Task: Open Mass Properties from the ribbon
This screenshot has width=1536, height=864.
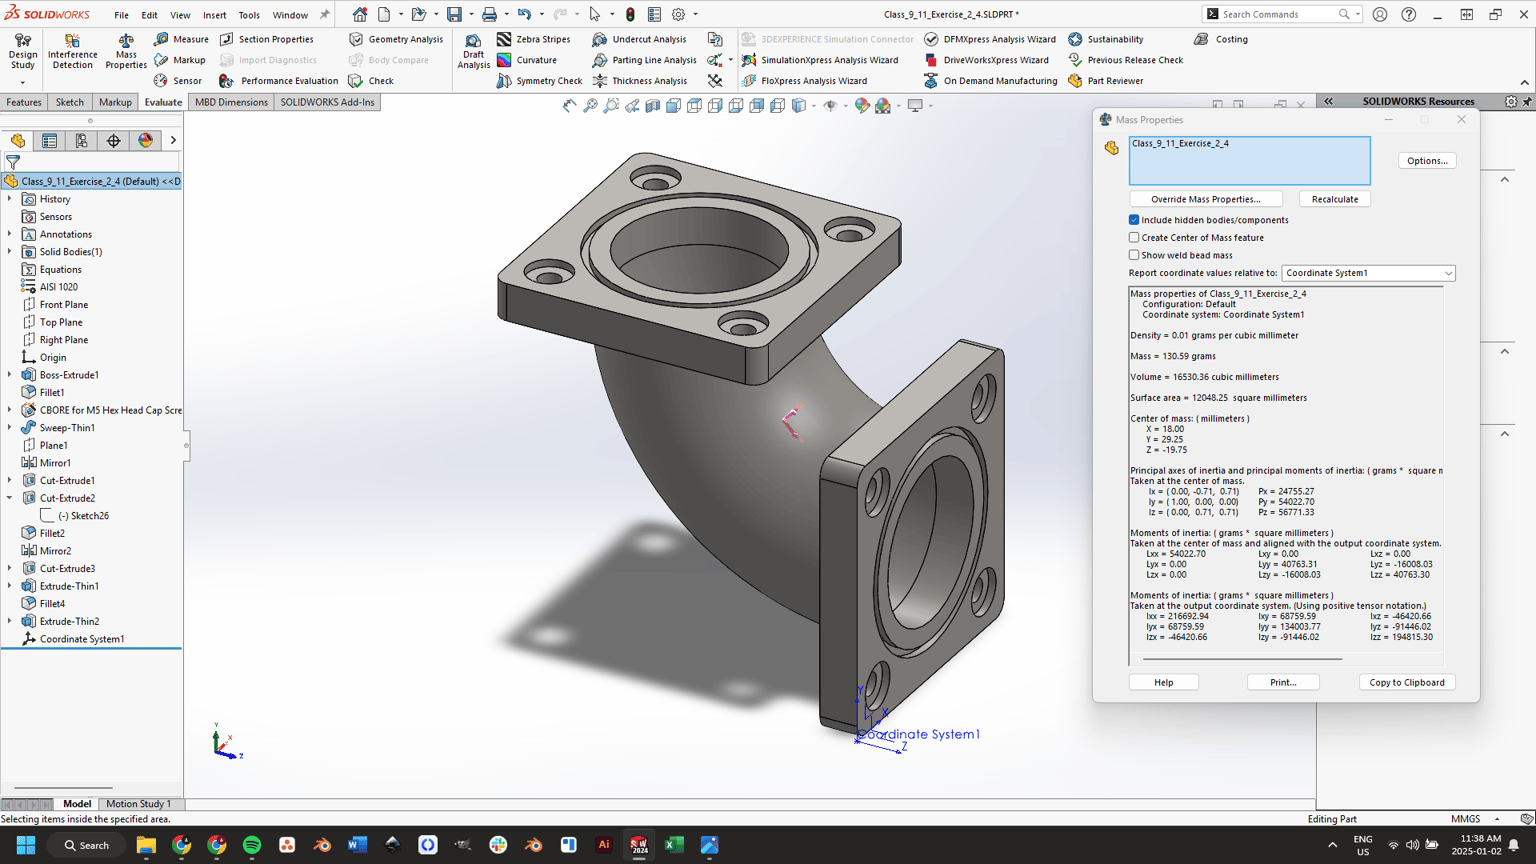Action: pyautogui.click(x=126, y=51)
